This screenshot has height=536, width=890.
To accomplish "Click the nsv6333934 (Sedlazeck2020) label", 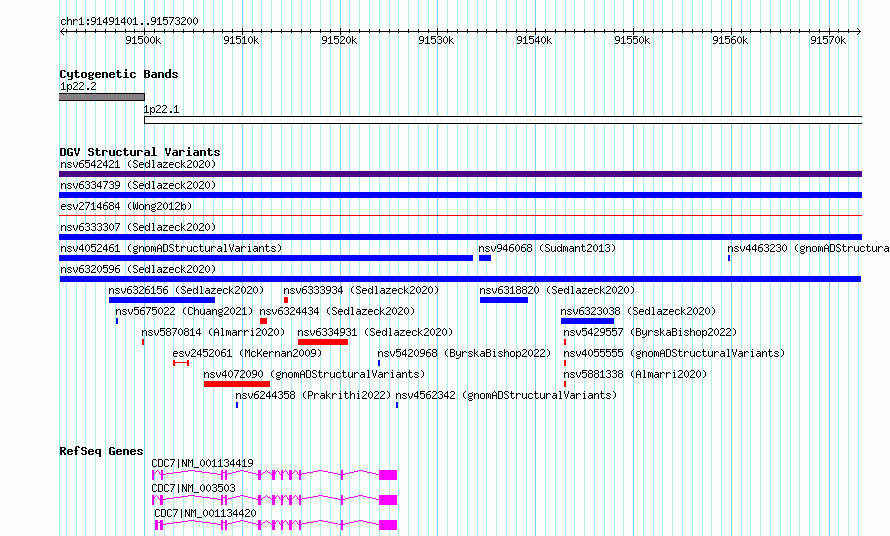I will [361, 290].
